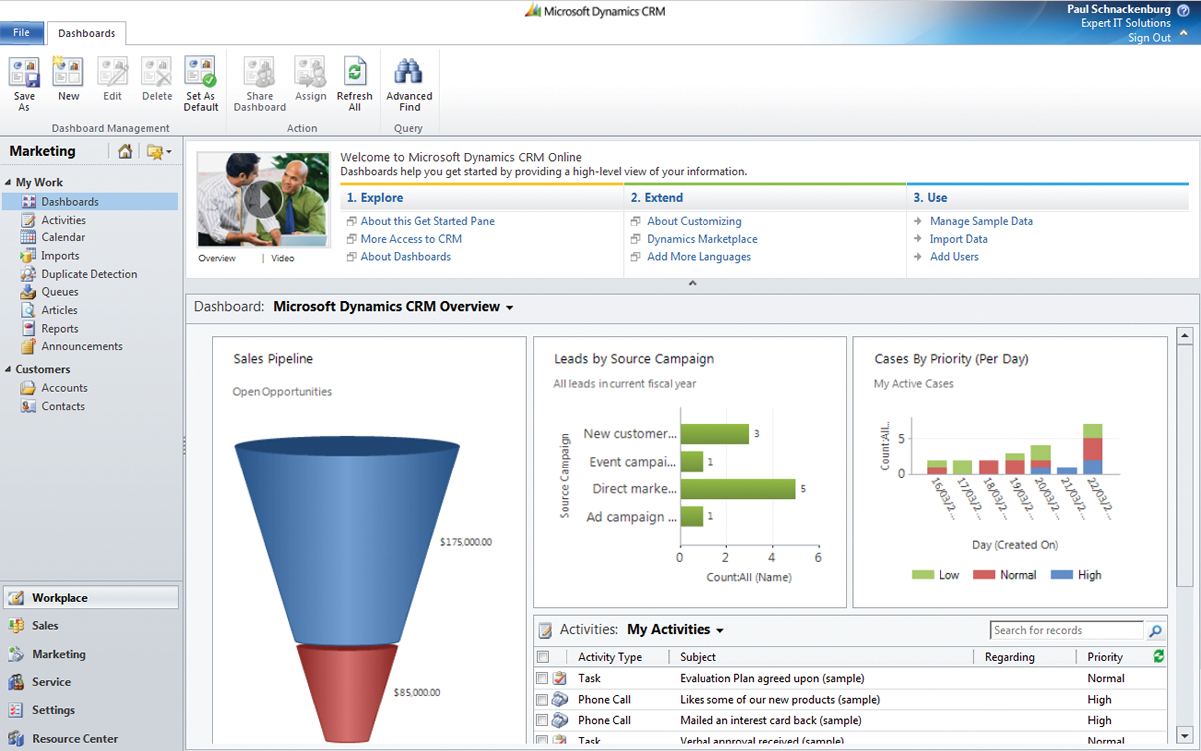The height and width of the screenshot is (751, 1201).
Task: Collapse the Customers section
Action: point(8,370)
